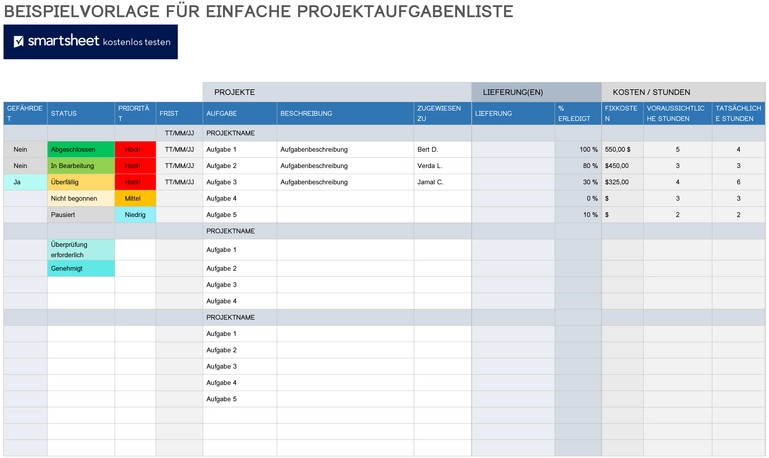This screenshot has width=769, height=458.
Task: Select the Pausiert status cell
Action: (81, 215)
